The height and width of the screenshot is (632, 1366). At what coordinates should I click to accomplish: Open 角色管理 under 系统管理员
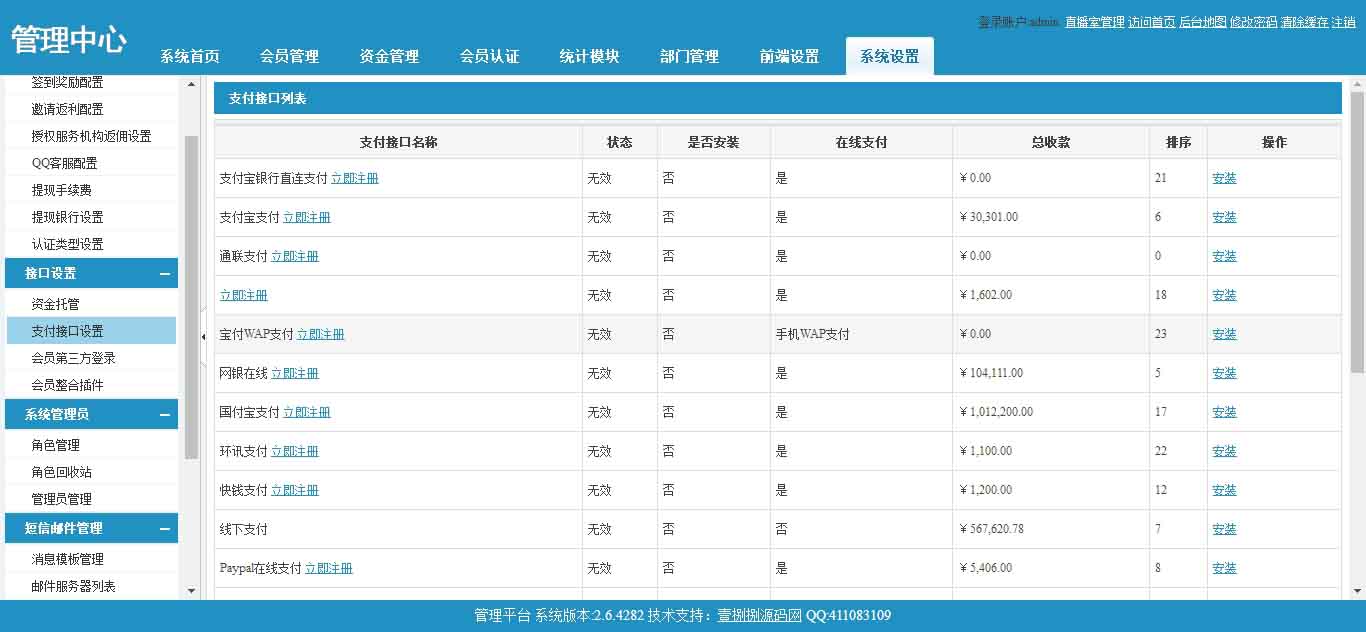click(x=55, y=445)
